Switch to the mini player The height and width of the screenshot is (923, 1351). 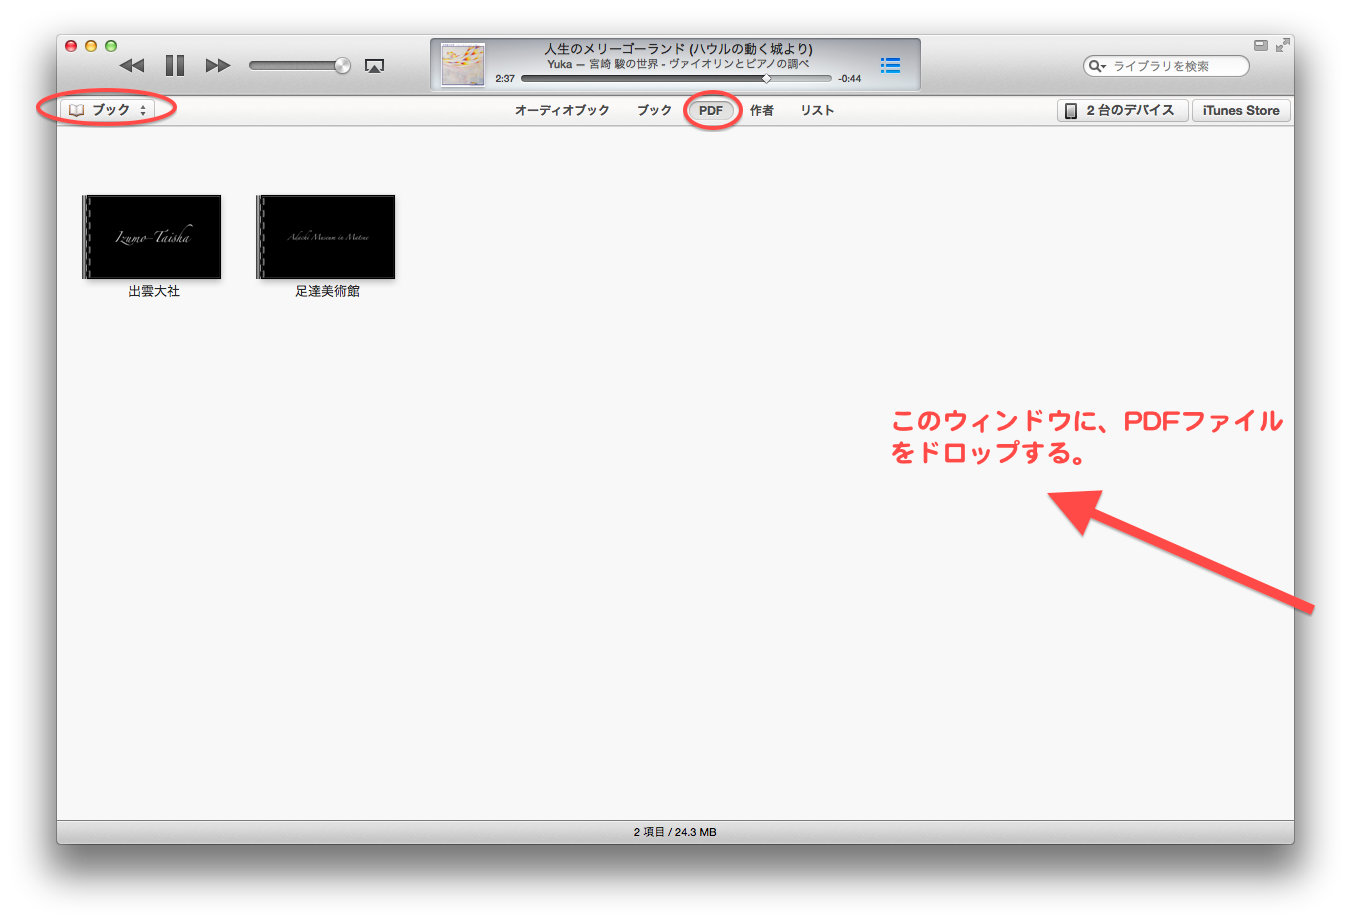click(x=1261, y=45)
